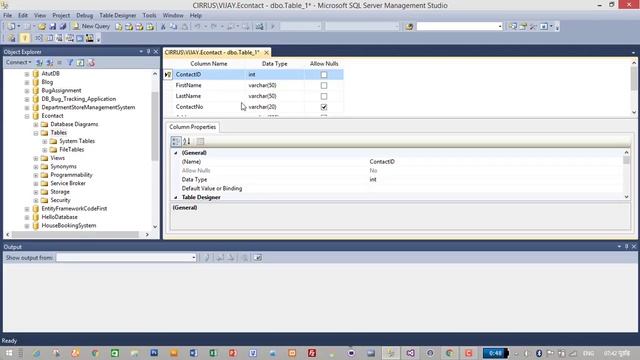Click the Data Type property row
640x360 pixels.
398,180
